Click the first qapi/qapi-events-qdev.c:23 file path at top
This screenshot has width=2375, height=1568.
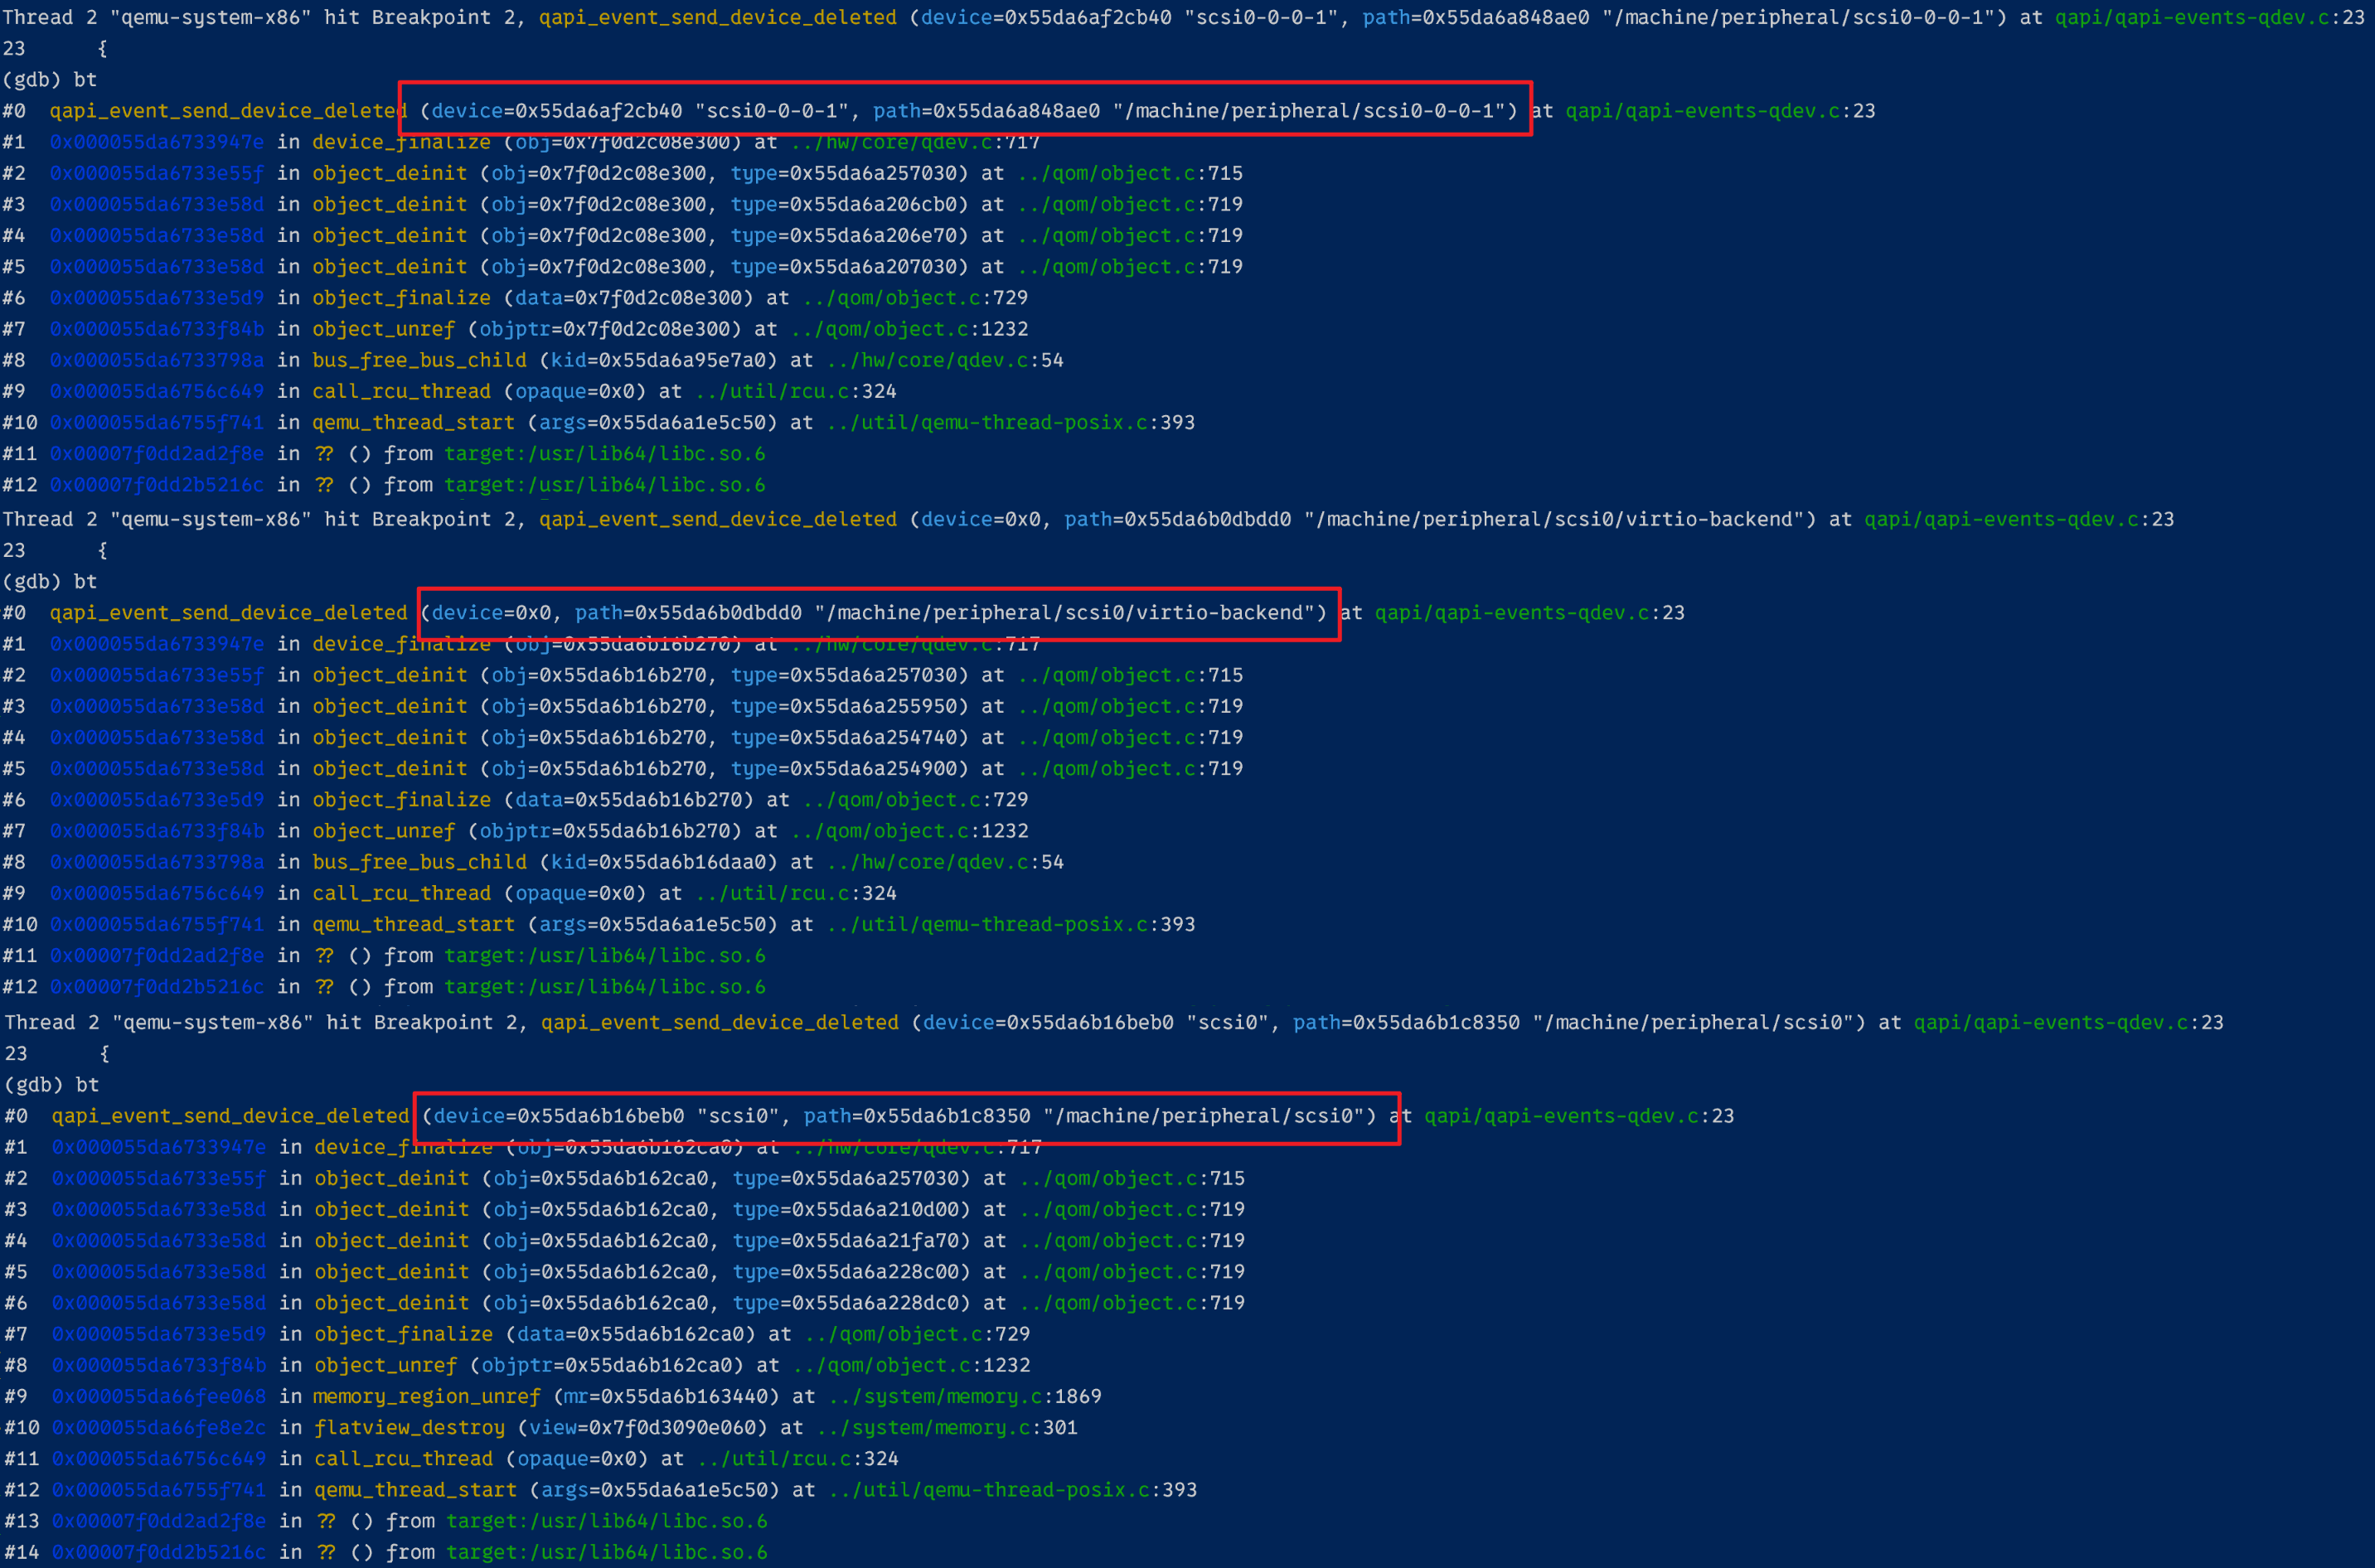point(2208,17)
